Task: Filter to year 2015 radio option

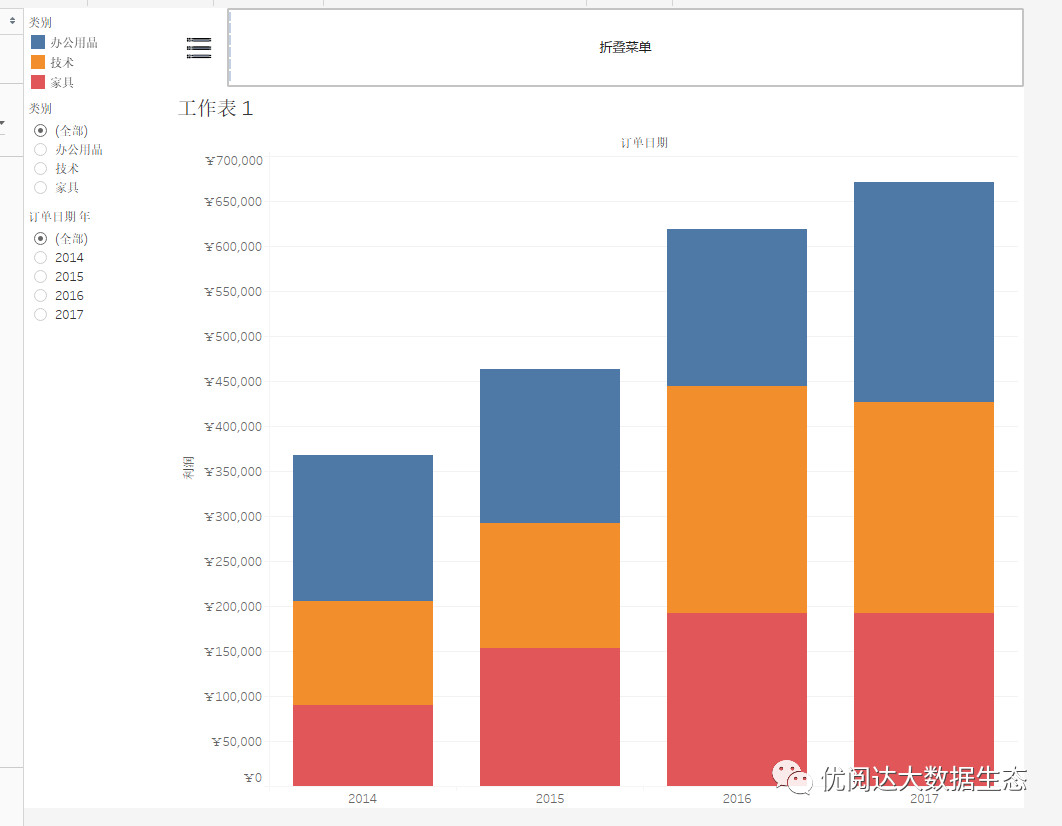Action: [41, 276]
